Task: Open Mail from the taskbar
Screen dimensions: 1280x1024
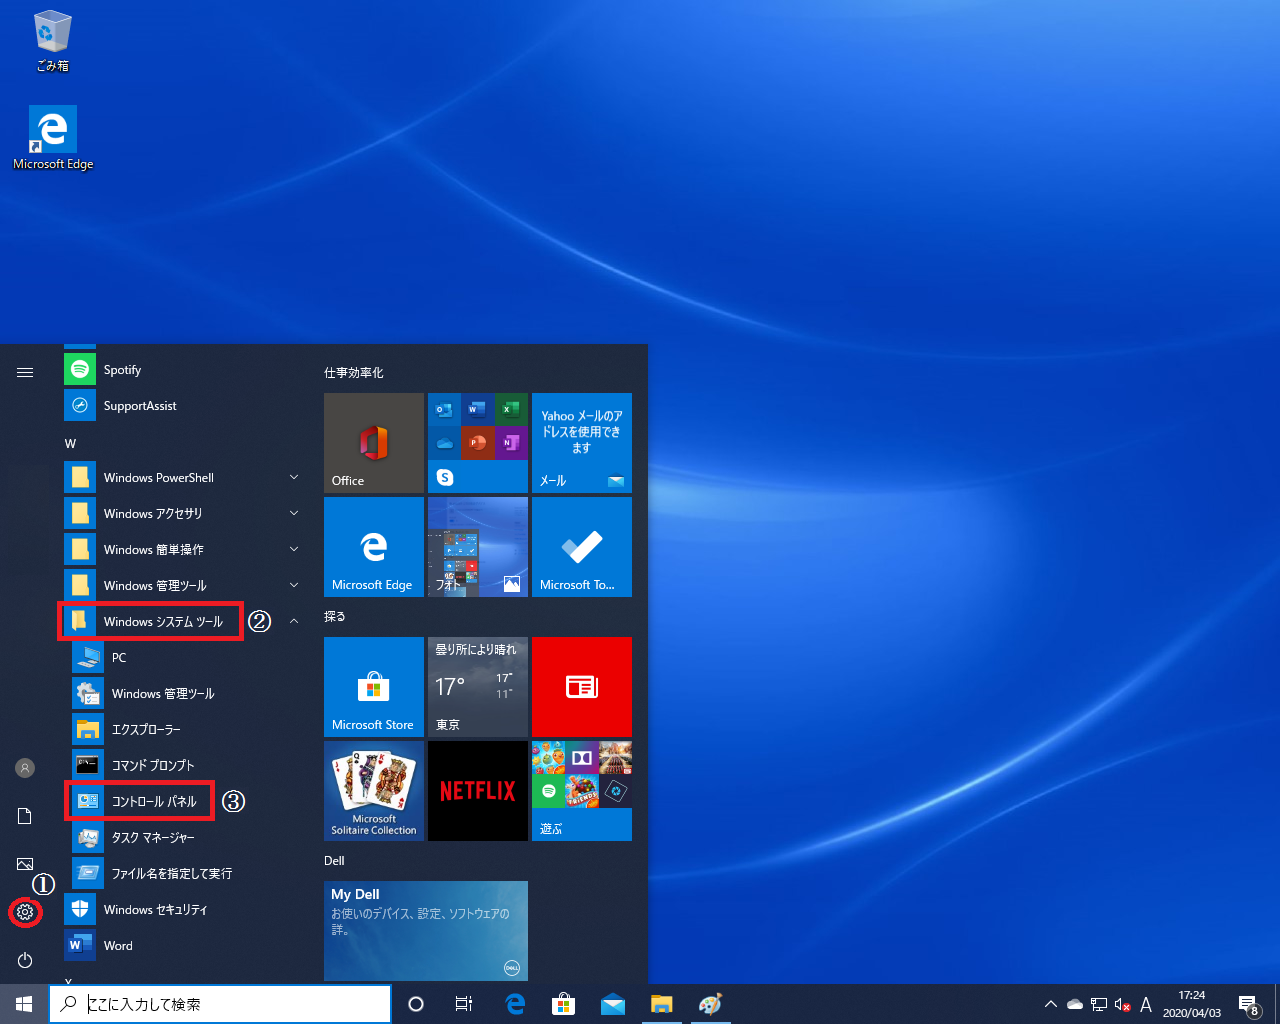Action: 613,1004
